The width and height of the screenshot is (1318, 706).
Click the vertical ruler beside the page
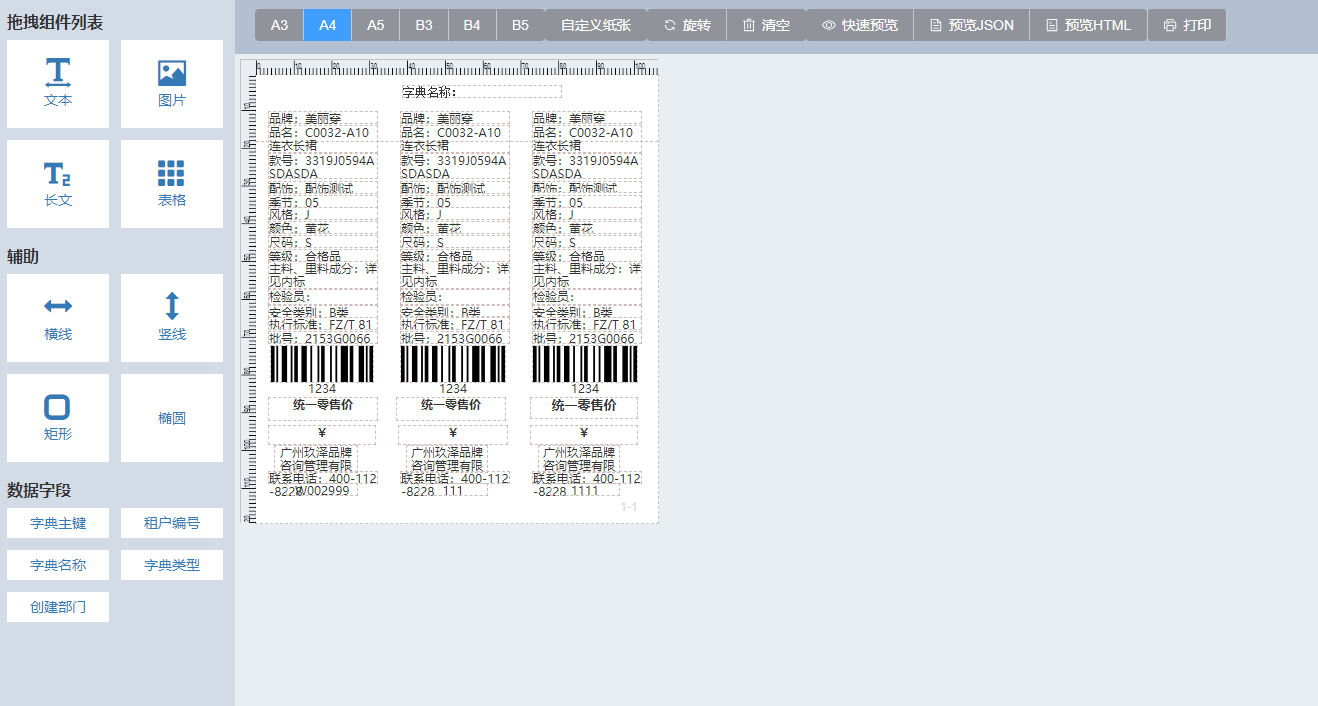[250, 298]
